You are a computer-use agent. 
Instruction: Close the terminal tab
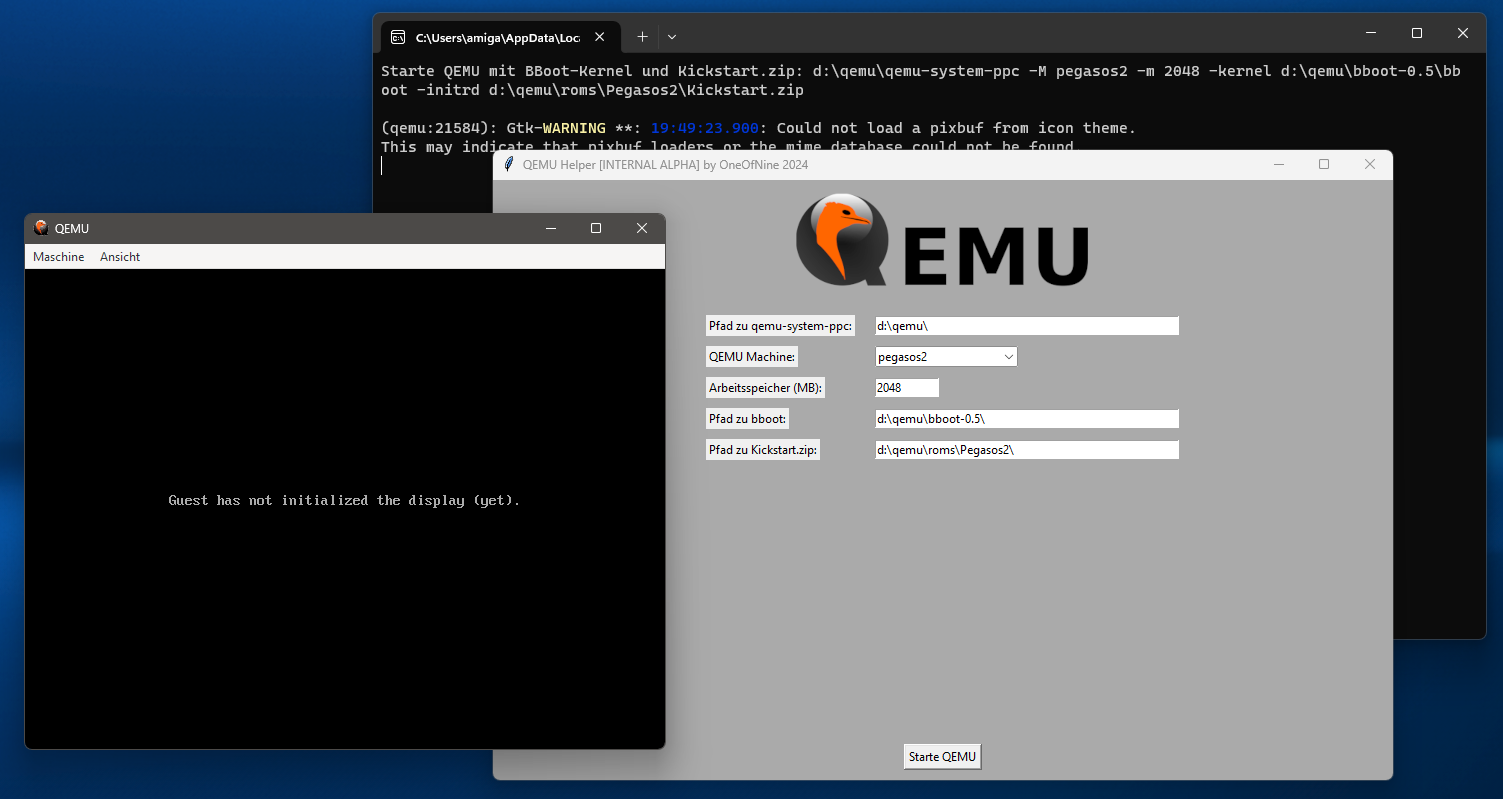pyautogui.click(x=600, y=37)
